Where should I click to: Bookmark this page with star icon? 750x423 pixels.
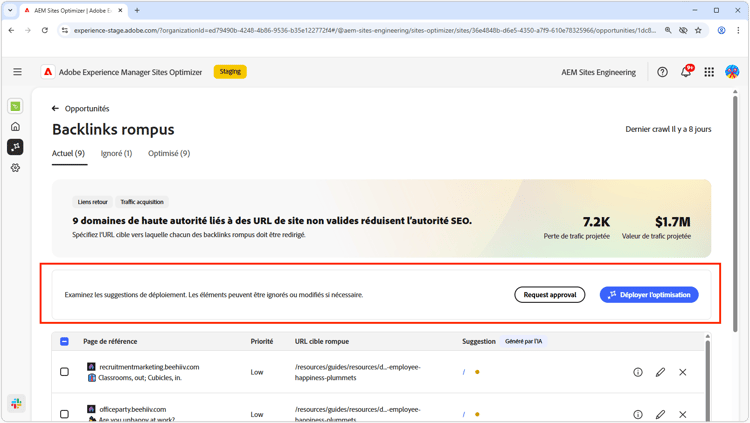(698, 30)
